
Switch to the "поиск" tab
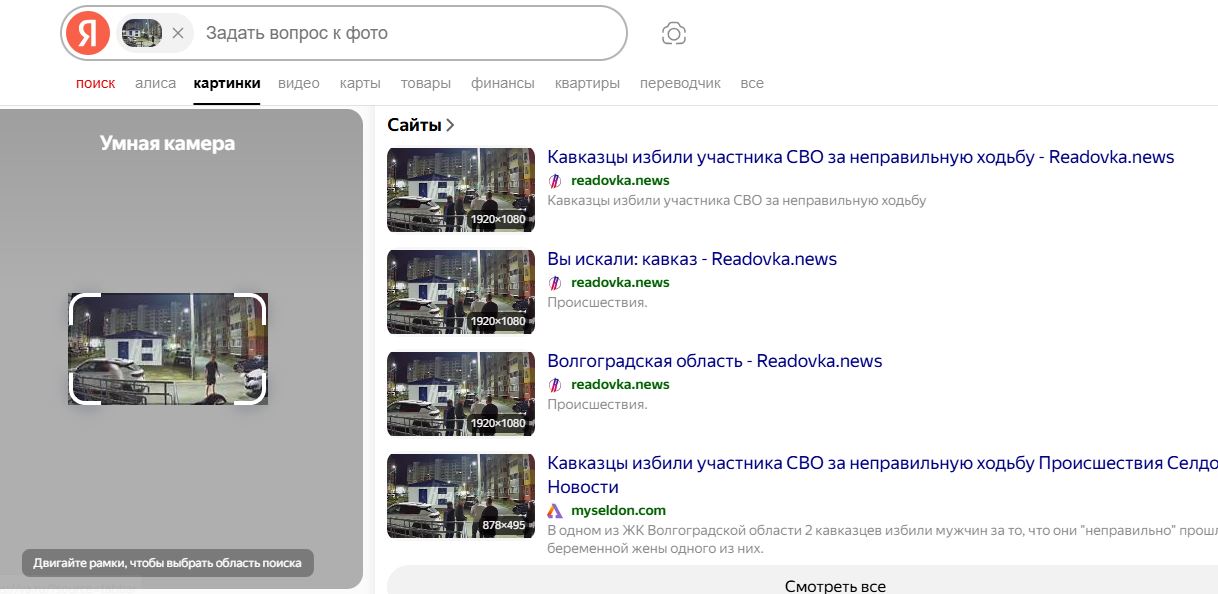coord(96,83)
